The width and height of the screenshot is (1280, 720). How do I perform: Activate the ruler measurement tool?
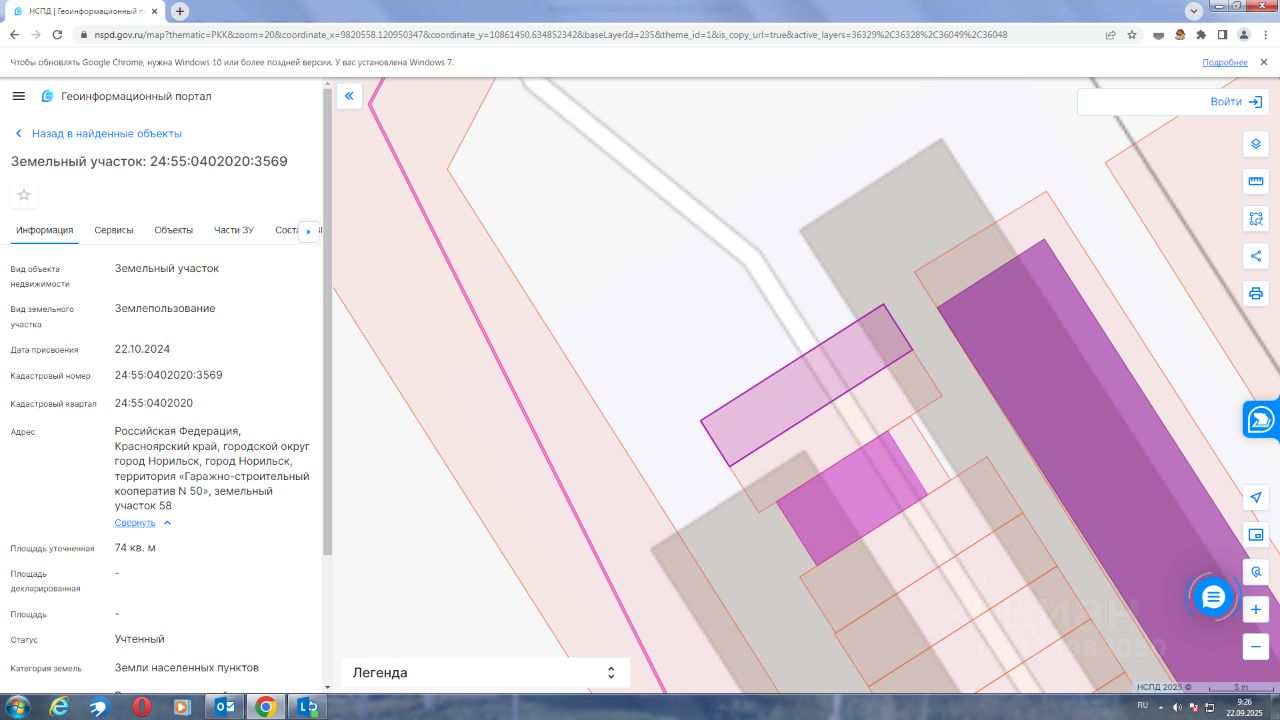[1256, 181]
